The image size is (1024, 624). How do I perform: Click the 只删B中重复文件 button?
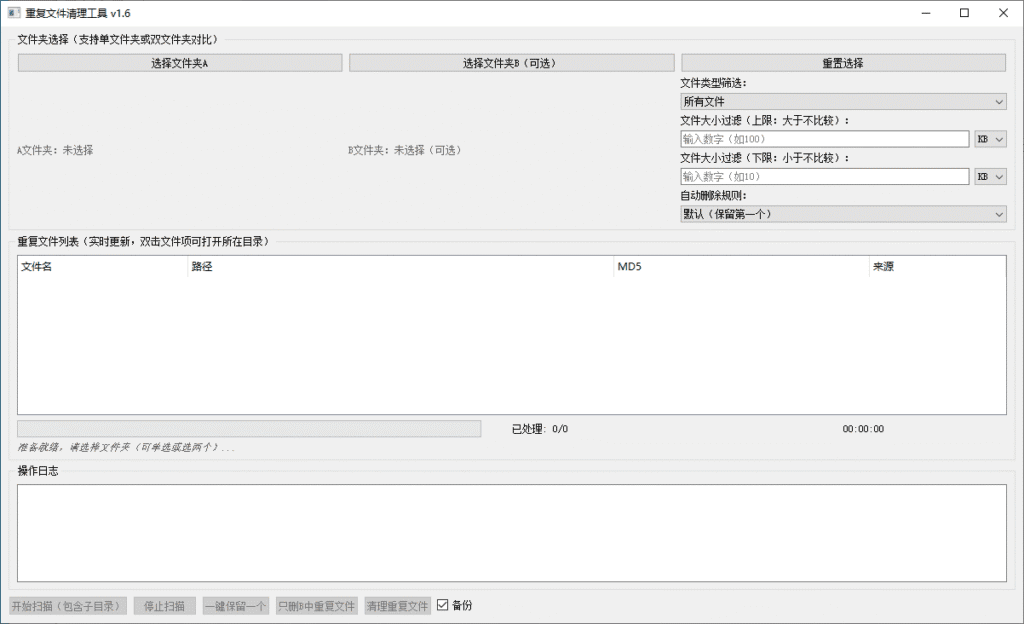tap(316, 605)
